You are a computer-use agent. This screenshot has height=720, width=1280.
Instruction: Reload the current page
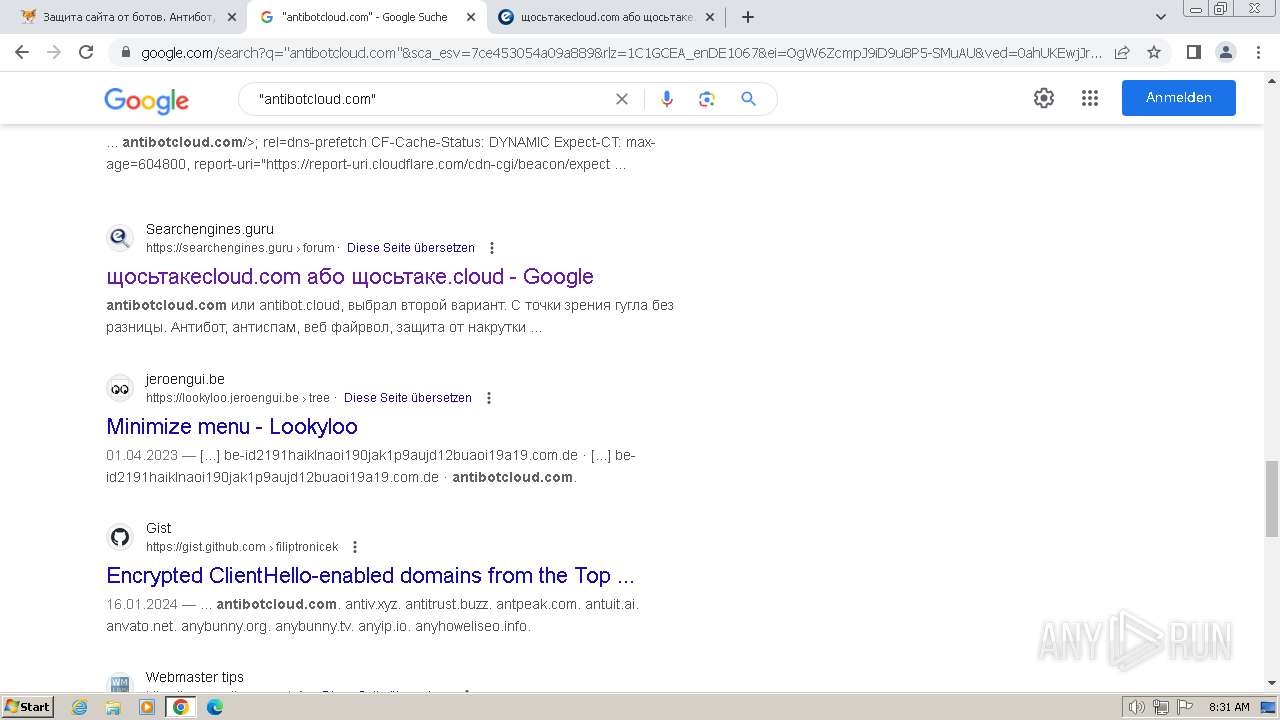pos(86,52)
